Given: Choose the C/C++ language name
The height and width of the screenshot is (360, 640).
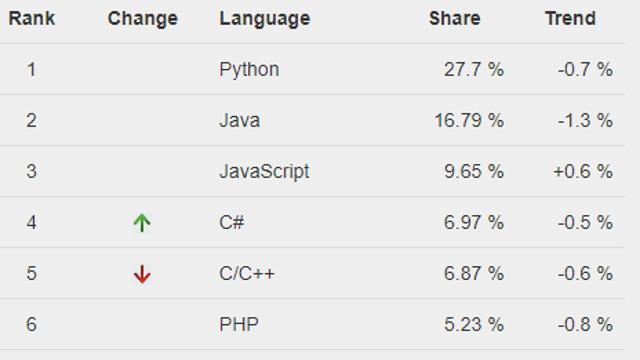Looking at the screenshot, I should tap(247, 273).
